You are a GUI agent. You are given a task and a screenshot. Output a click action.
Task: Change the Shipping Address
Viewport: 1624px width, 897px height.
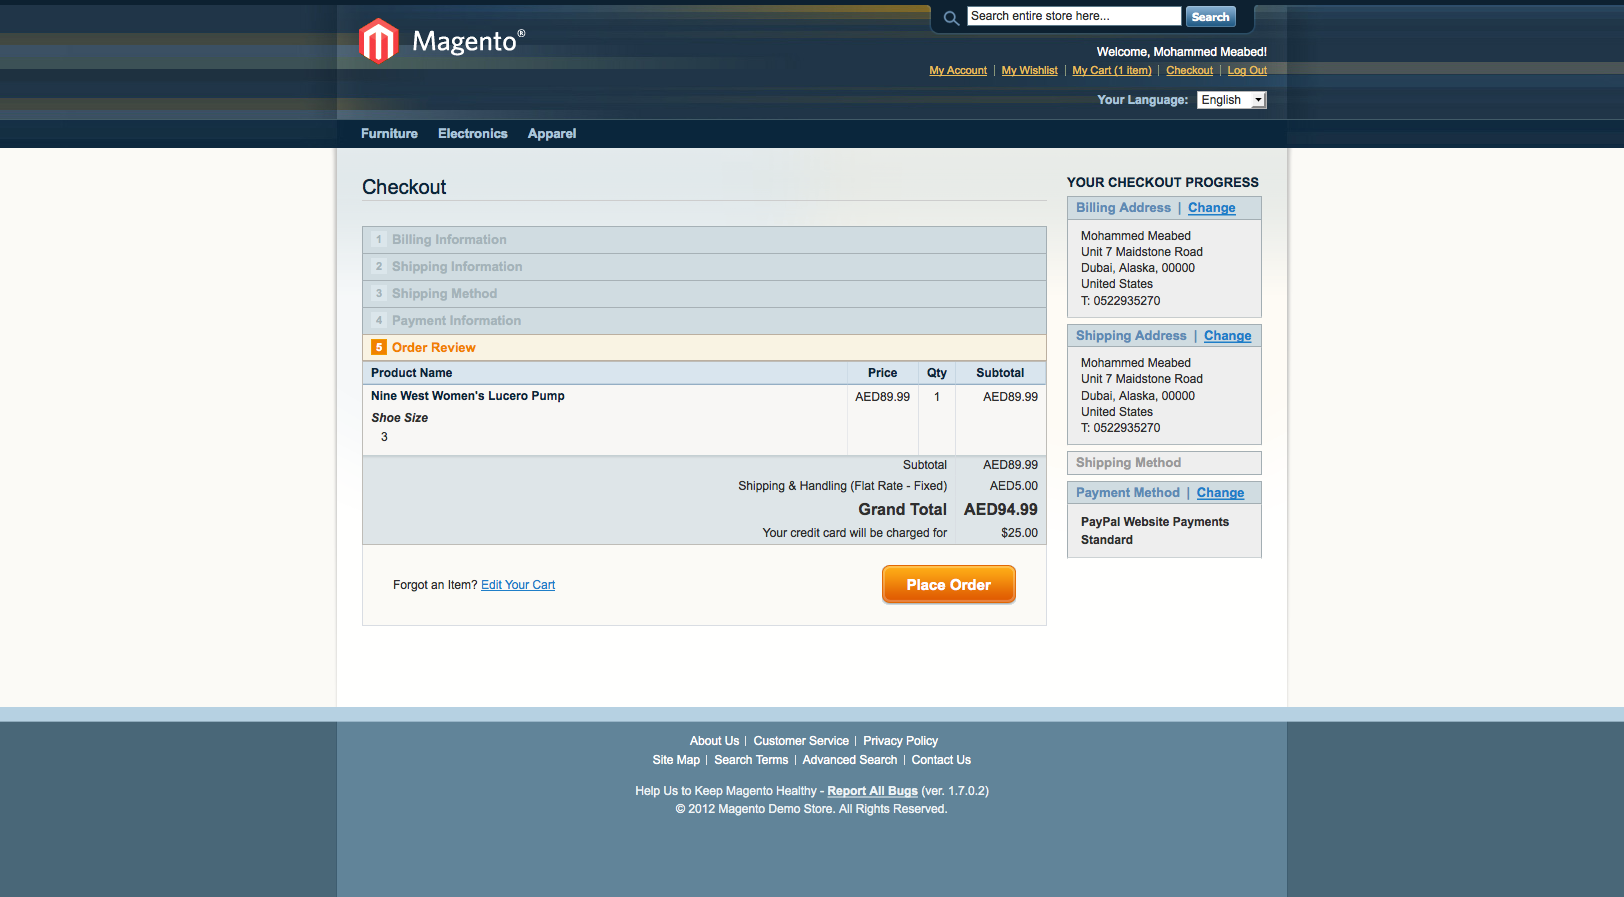pos(1227,336)
